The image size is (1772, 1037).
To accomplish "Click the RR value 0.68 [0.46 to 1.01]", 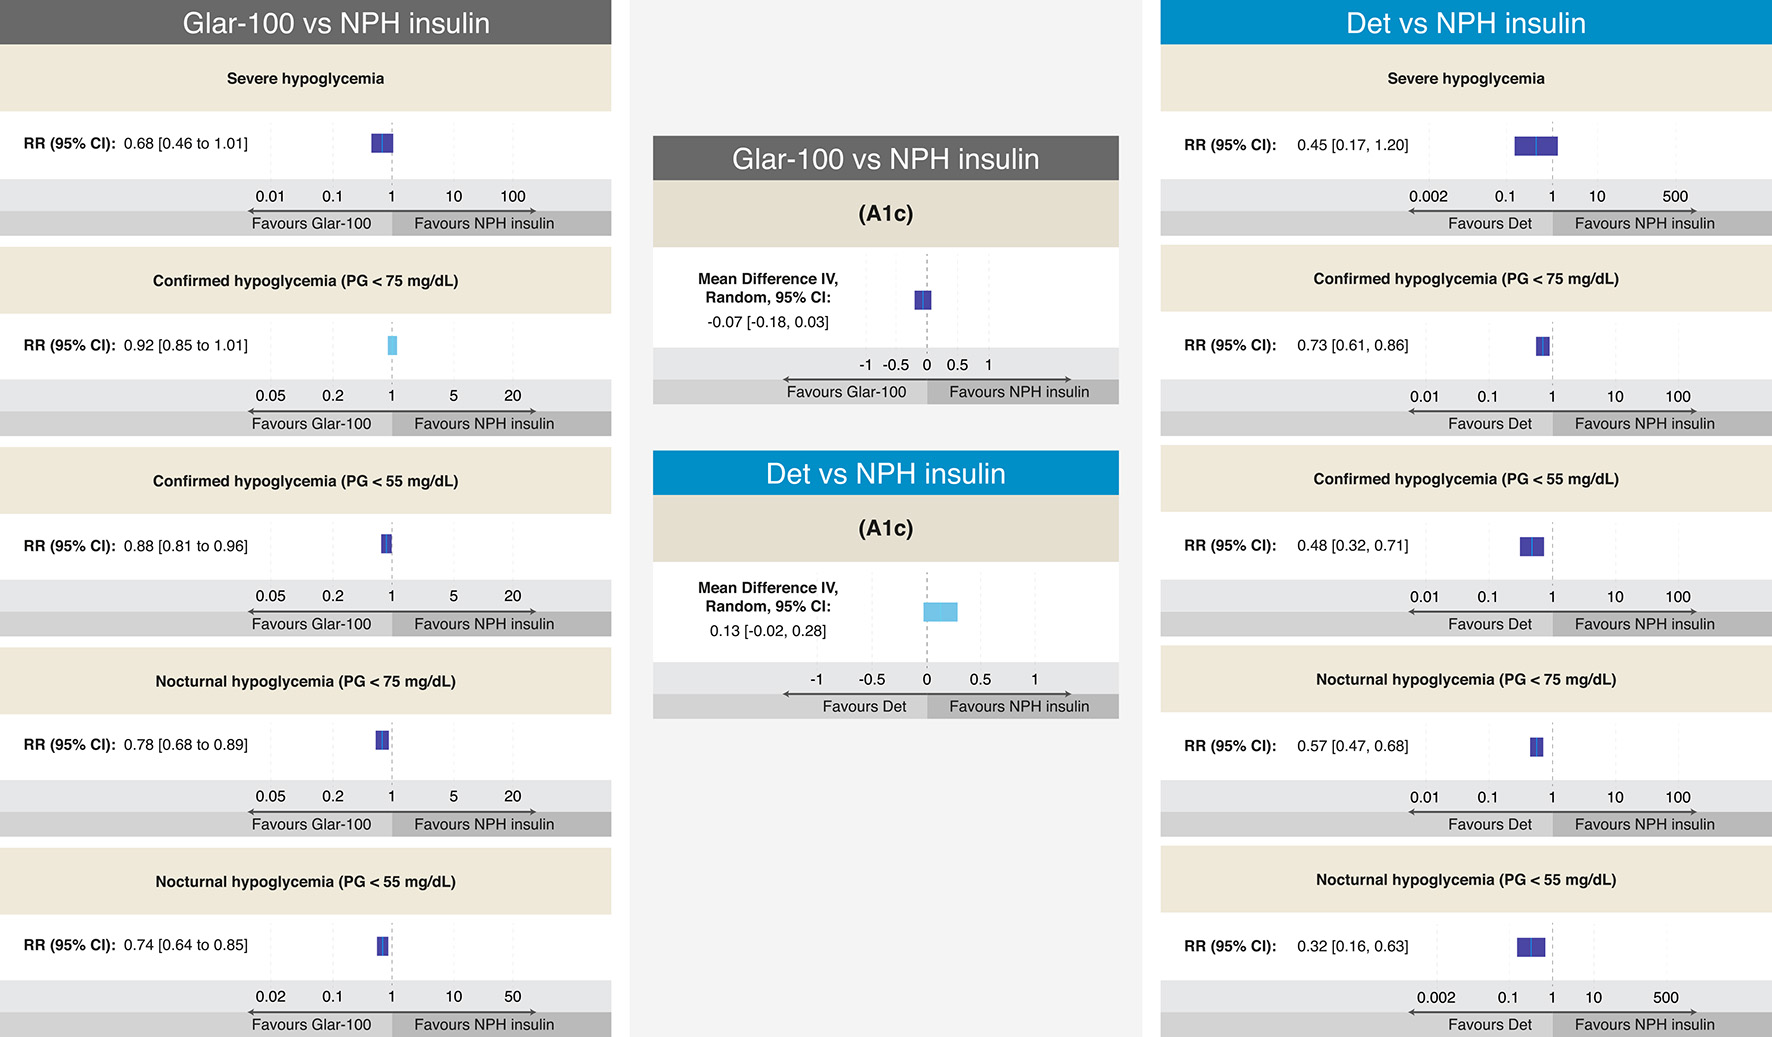I will 186,143.
